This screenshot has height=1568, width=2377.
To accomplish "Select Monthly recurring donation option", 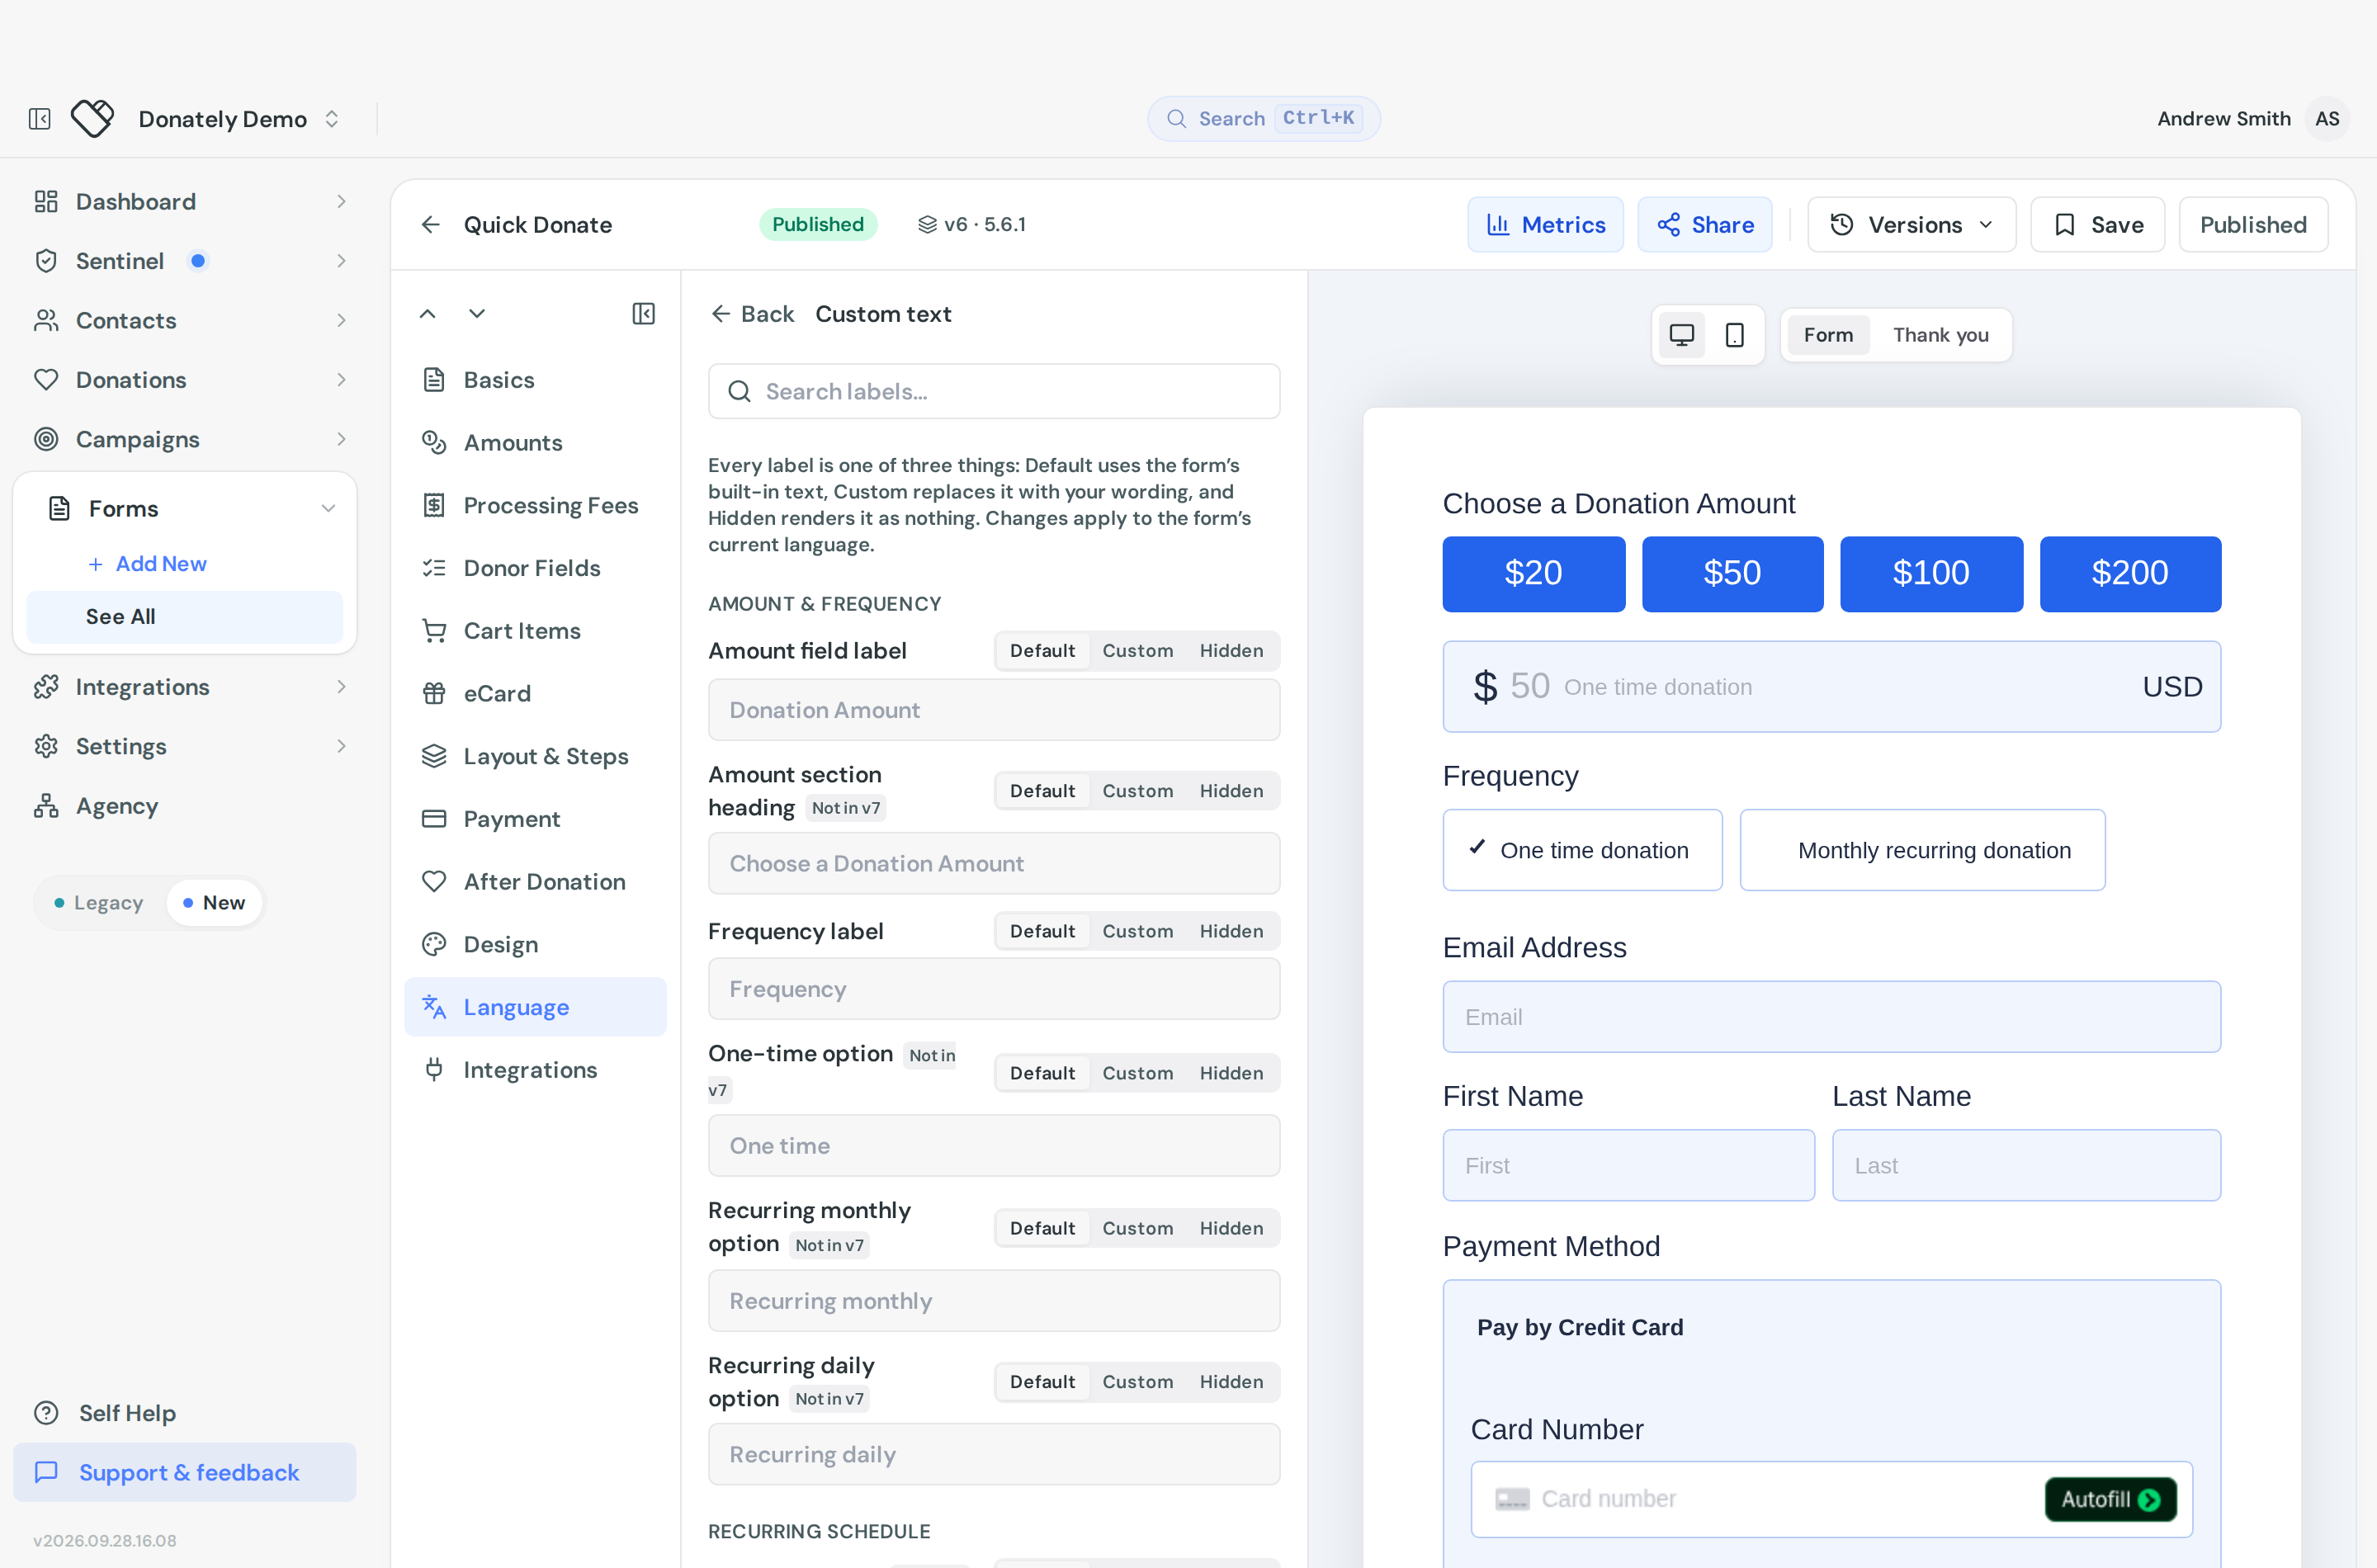I will coord(1922,851).
